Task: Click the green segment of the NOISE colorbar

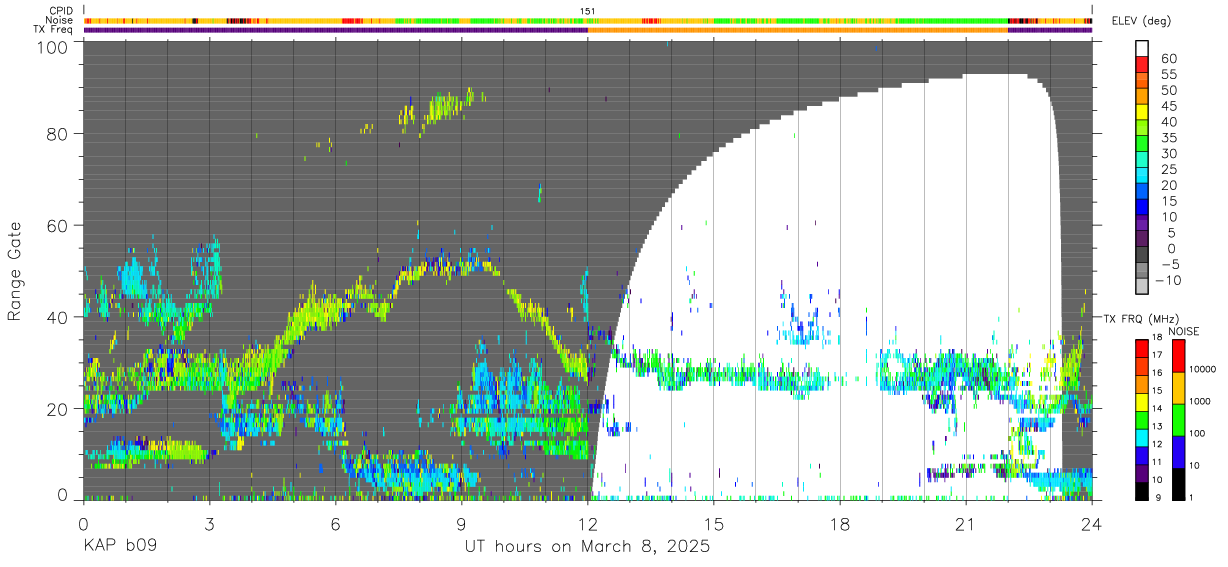Action: point(1178,420)
